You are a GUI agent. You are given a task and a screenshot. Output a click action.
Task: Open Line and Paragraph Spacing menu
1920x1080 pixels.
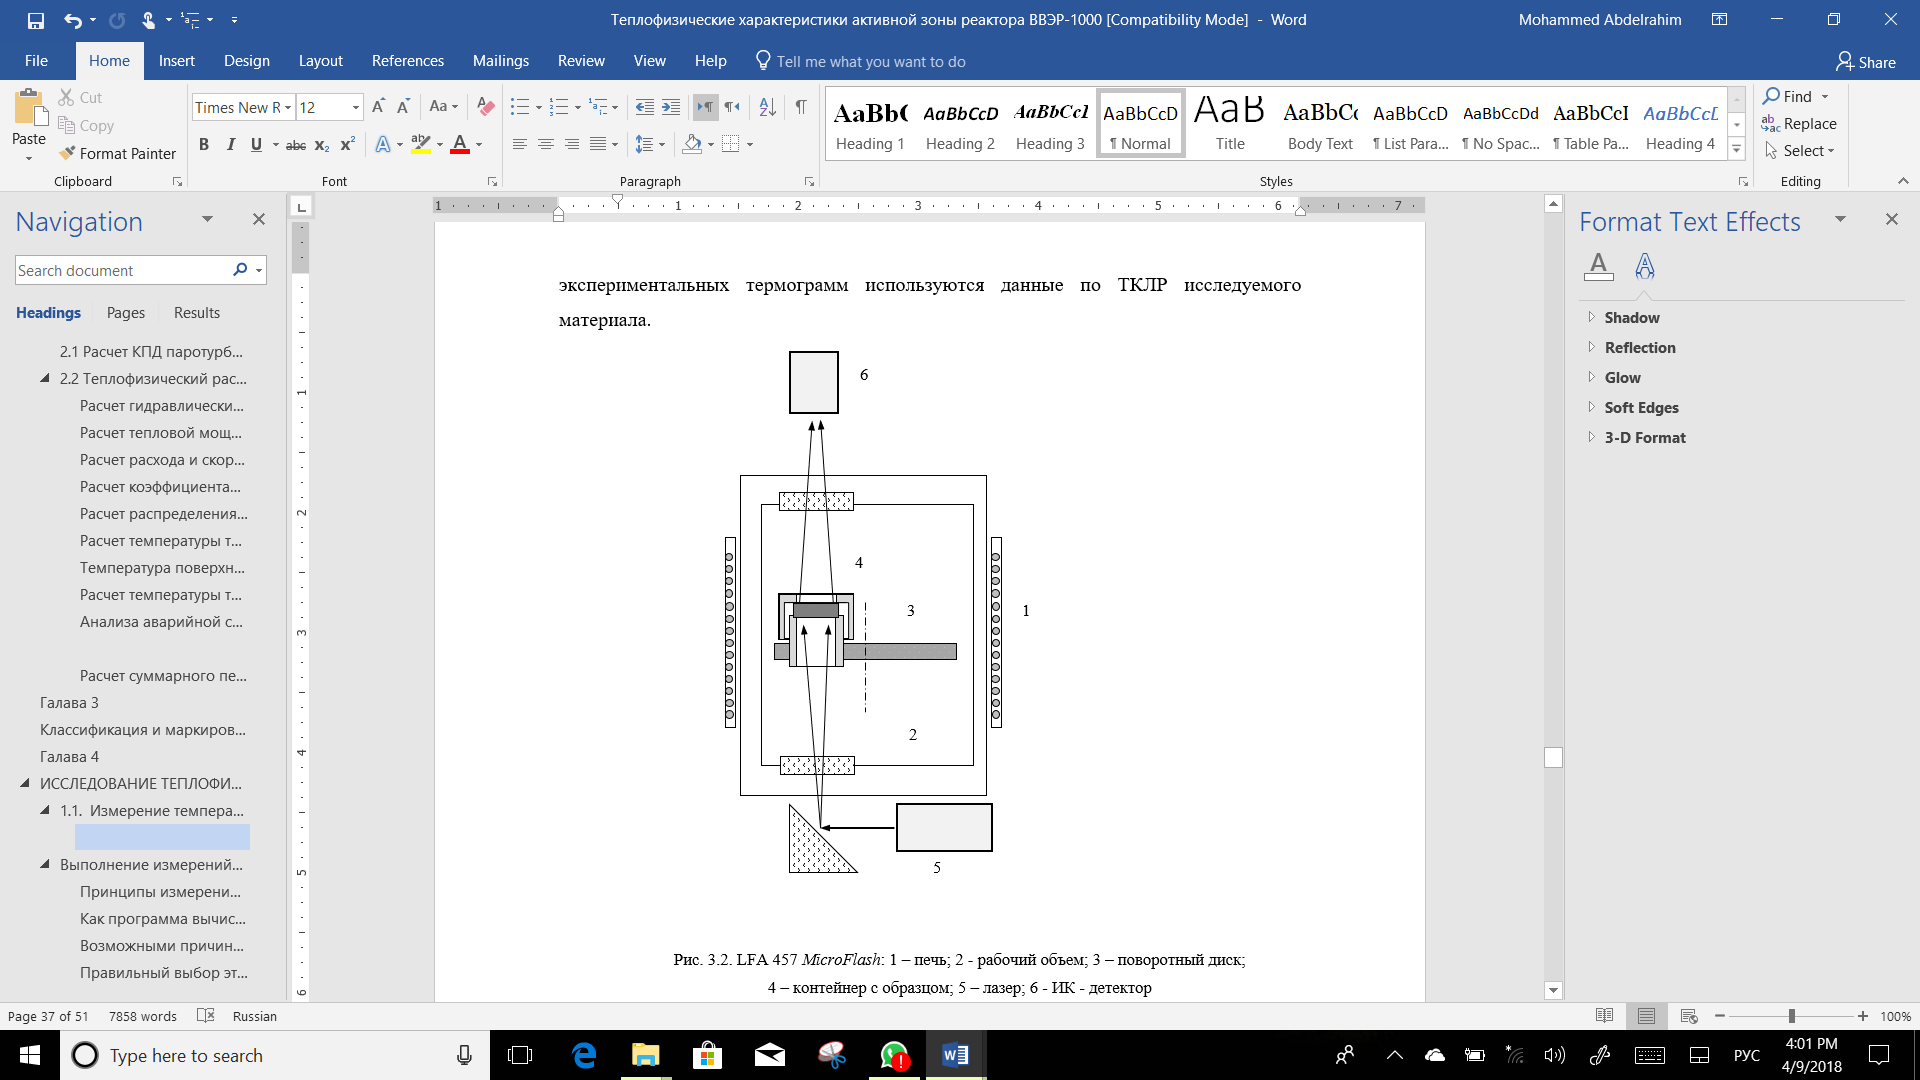click(645, 145)
